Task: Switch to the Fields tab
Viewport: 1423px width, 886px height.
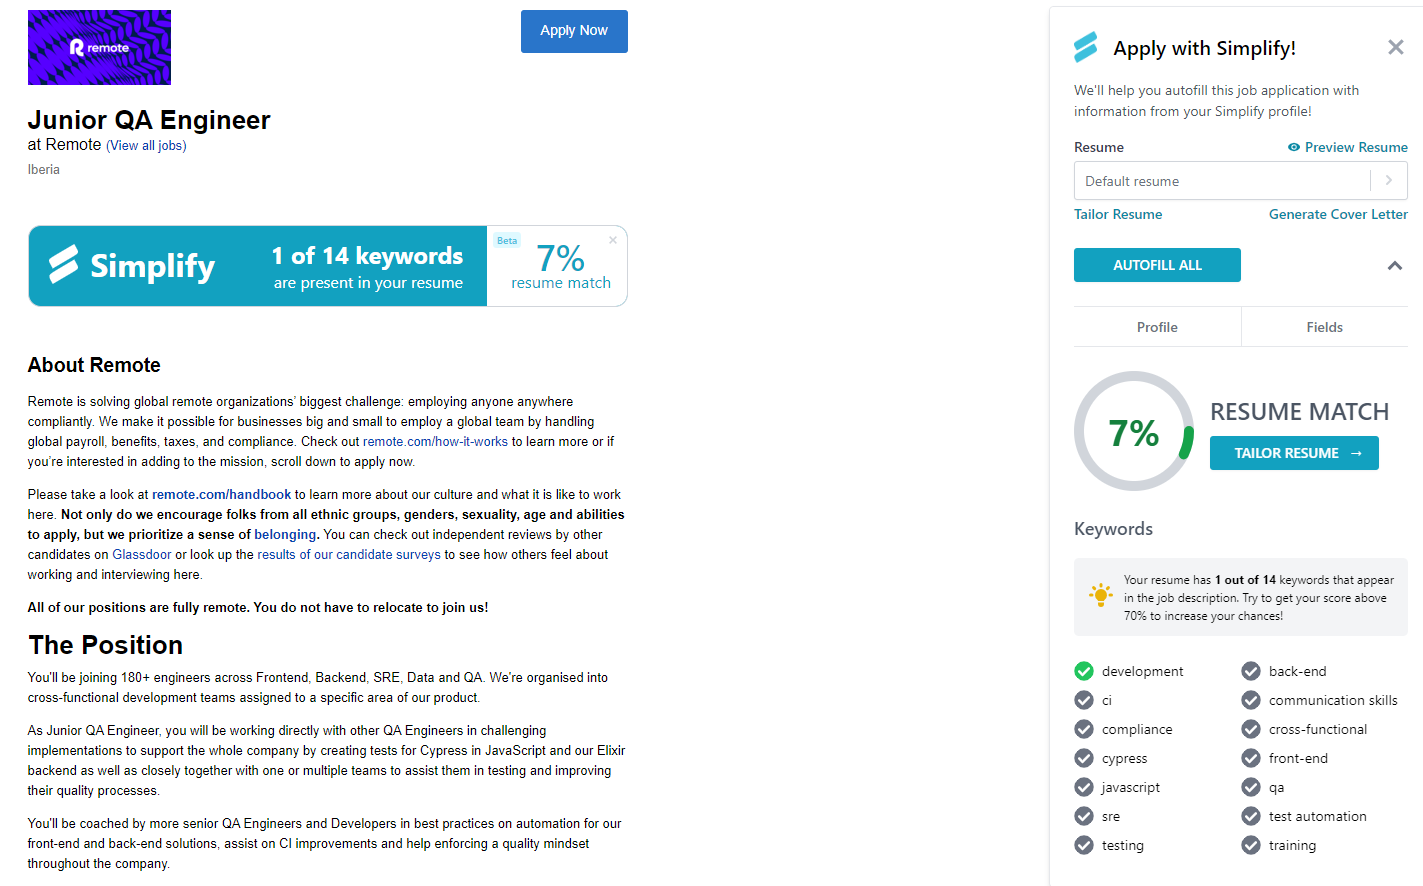Action: [1324, 326]
